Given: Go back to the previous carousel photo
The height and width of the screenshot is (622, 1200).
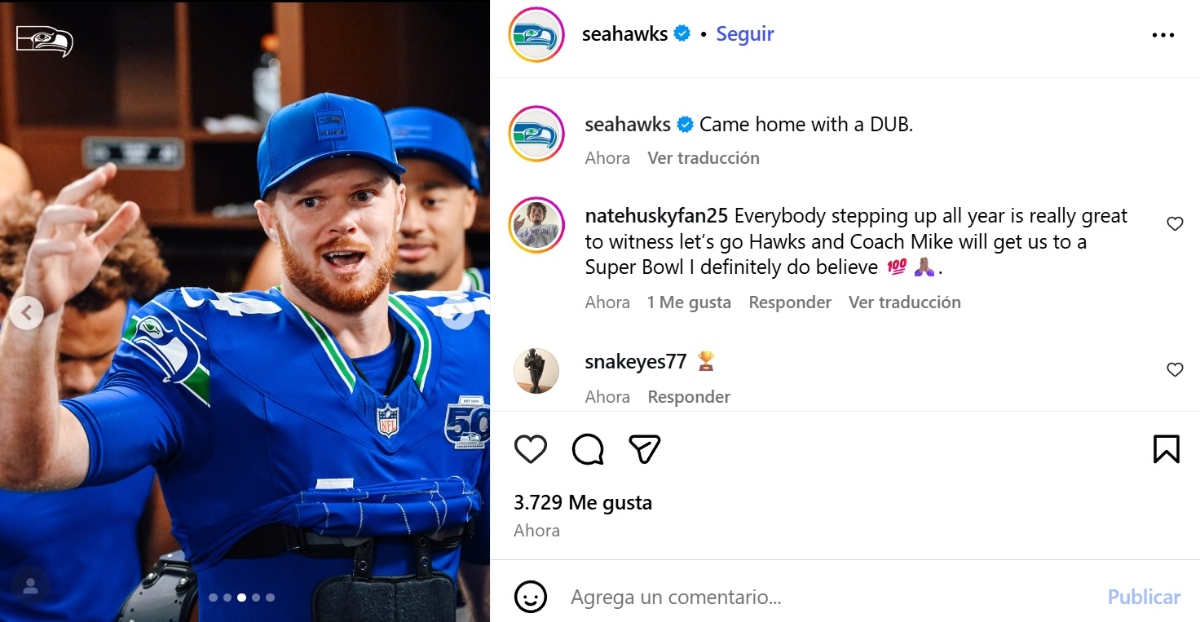Looking at the screenshot, I should [x=26, y=314].
